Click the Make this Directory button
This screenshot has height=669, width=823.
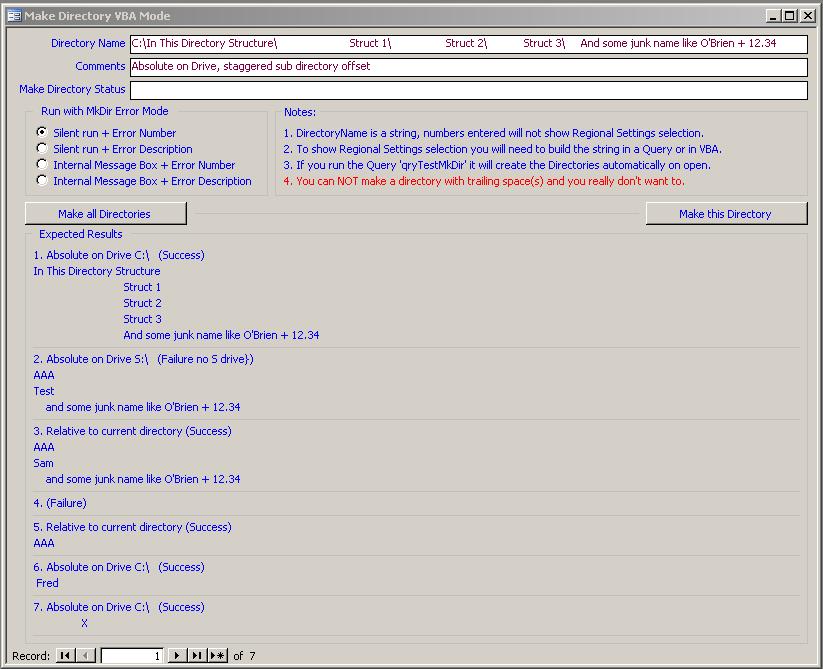(x=726, y=214)
